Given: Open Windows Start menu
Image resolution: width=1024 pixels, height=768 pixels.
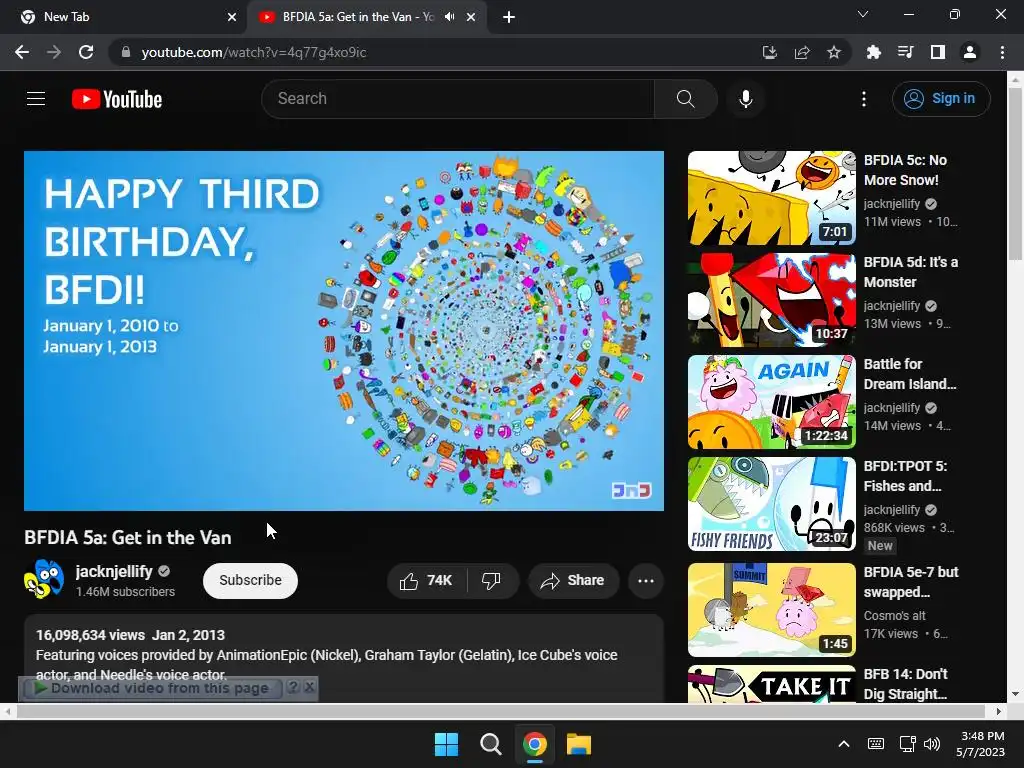Looking at the screenshot, I should [446, 744].
